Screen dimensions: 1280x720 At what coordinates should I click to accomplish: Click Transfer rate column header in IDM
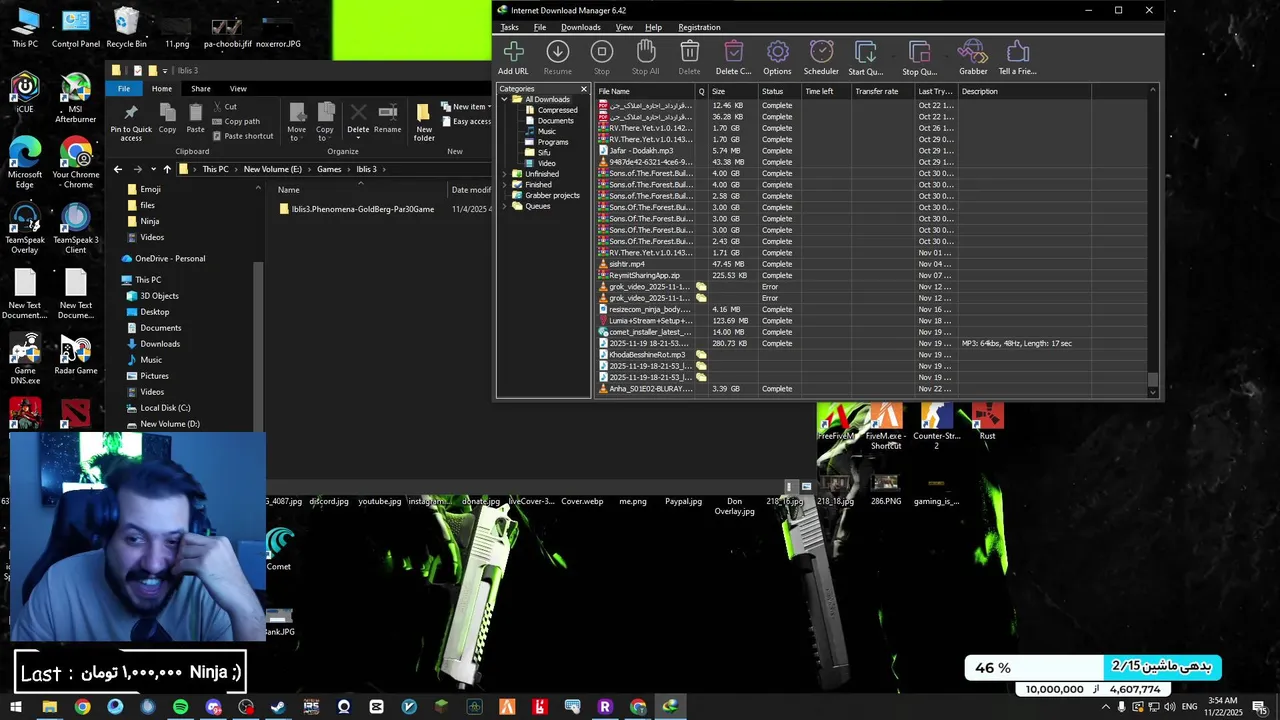(x=883, y=91)
